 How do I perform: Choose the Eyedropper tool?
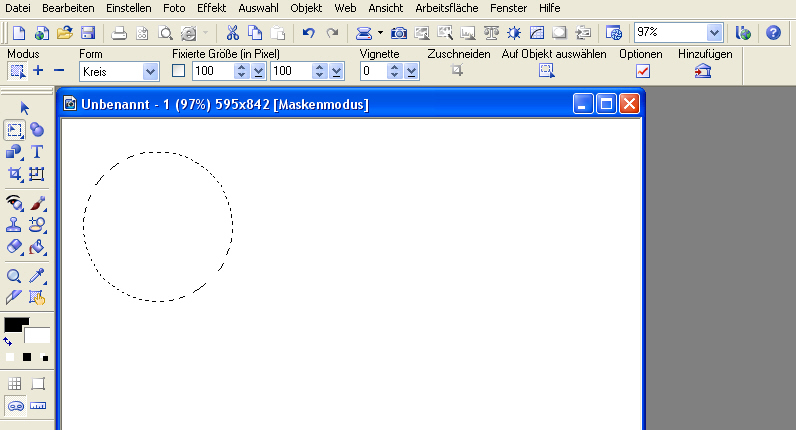click(x=38, y=276)
